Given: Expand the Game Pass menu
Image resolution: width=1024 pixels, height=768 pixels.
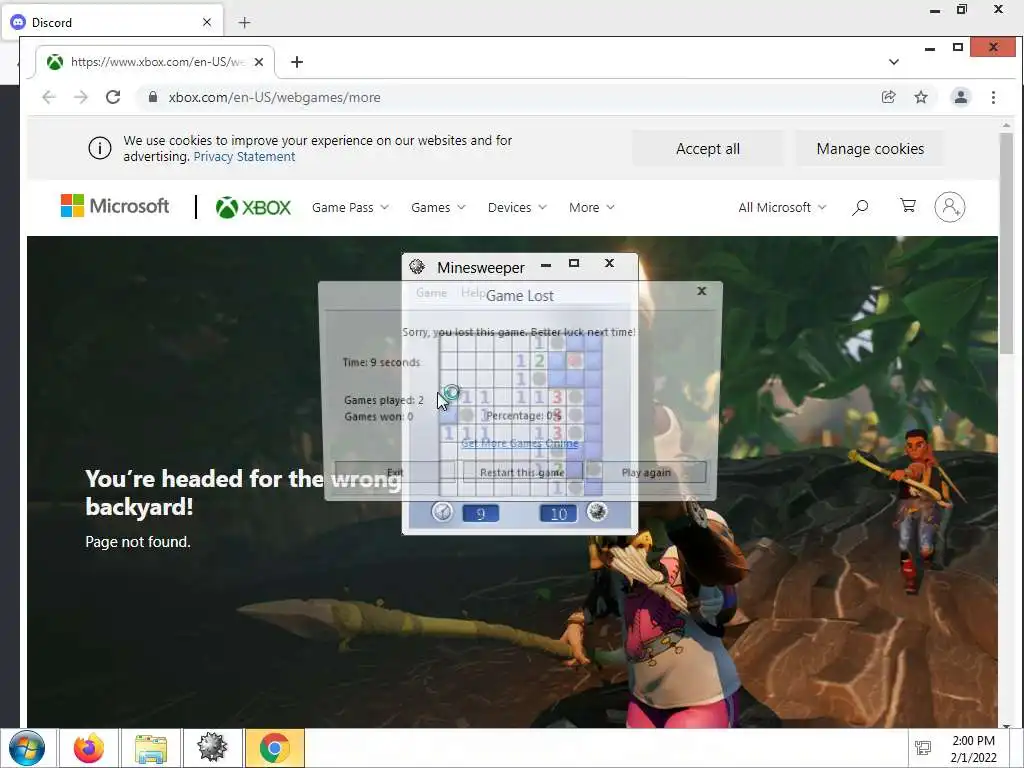Looking at the screenshot, I should [x=350, y=208].
